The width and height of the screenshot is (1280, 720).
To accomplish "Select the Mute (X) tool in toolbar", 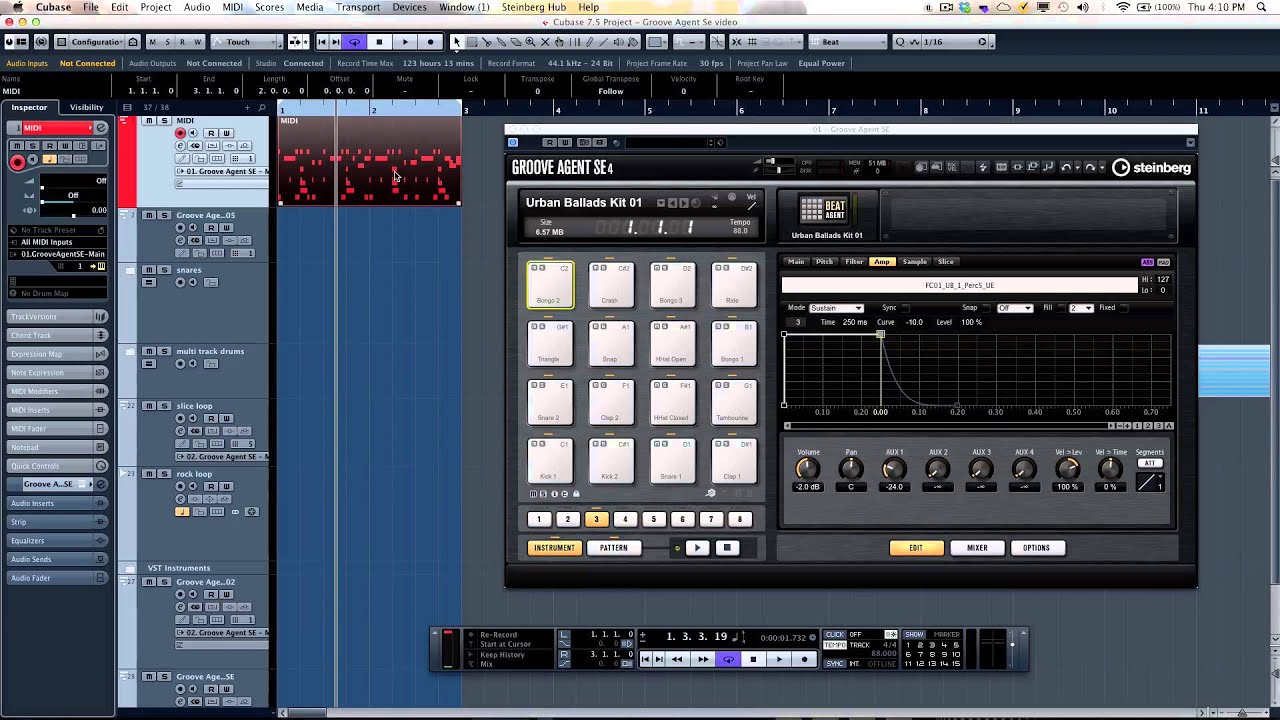I will pyautogui.click(x=545, y=42).
